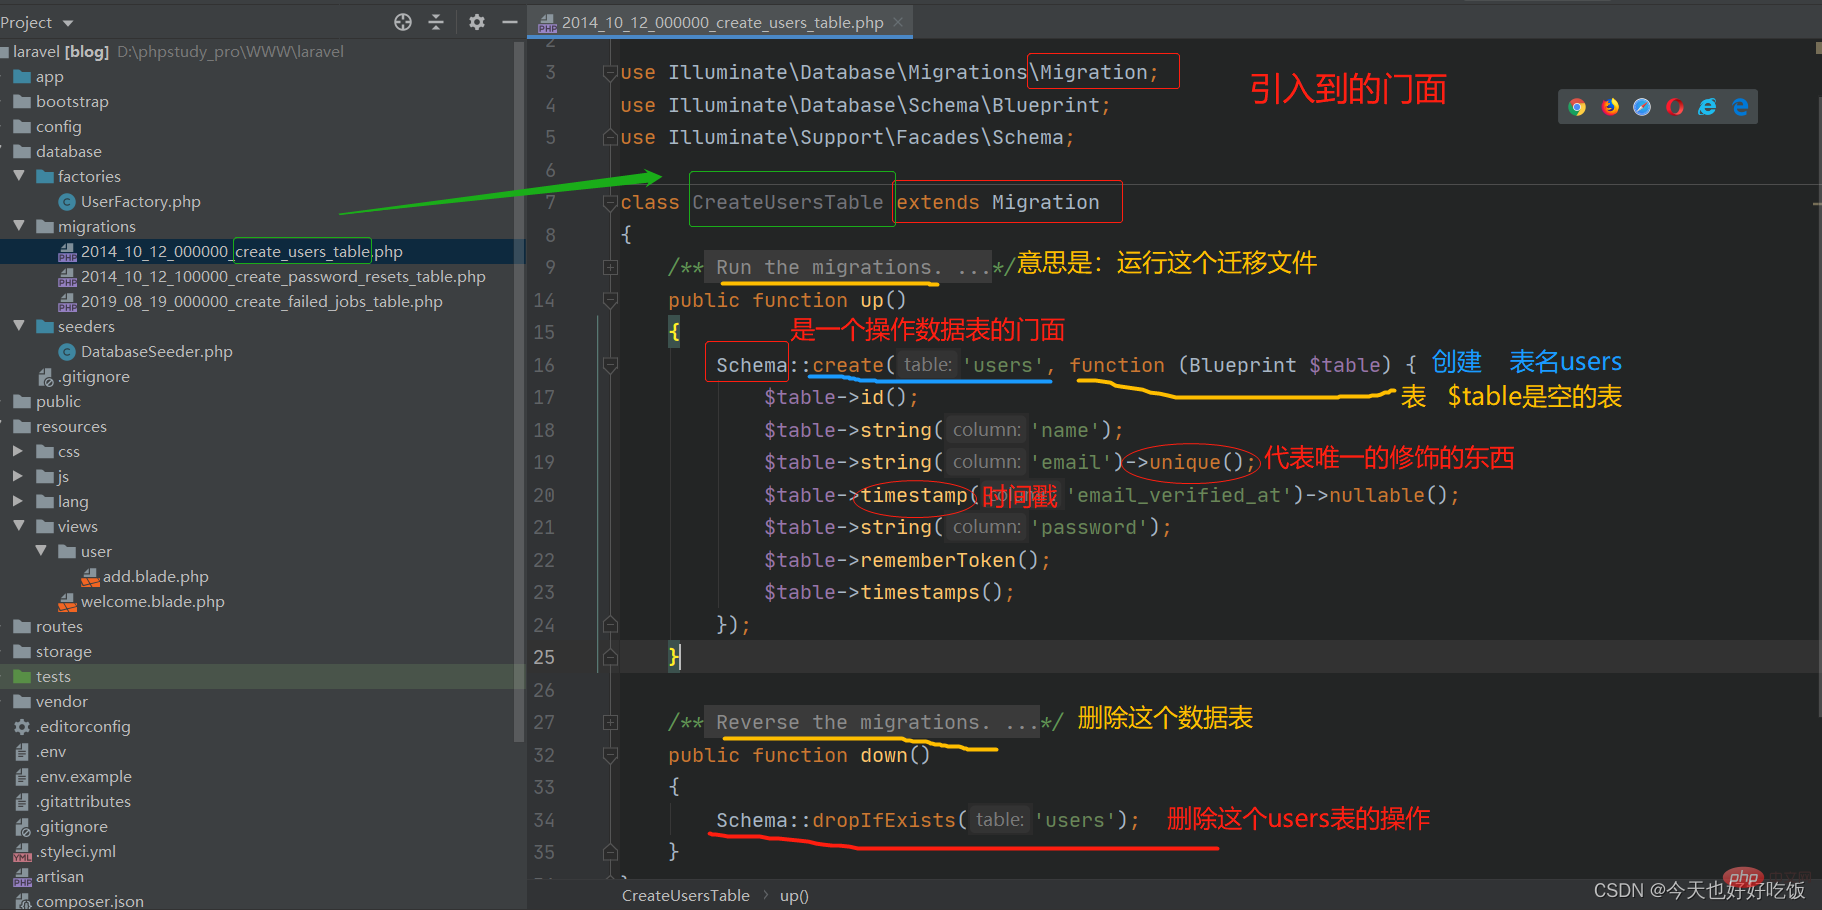Viewport: 1822px width, 910px height.
Task: Click the .env file icon
Action: [x=22, y=752]
